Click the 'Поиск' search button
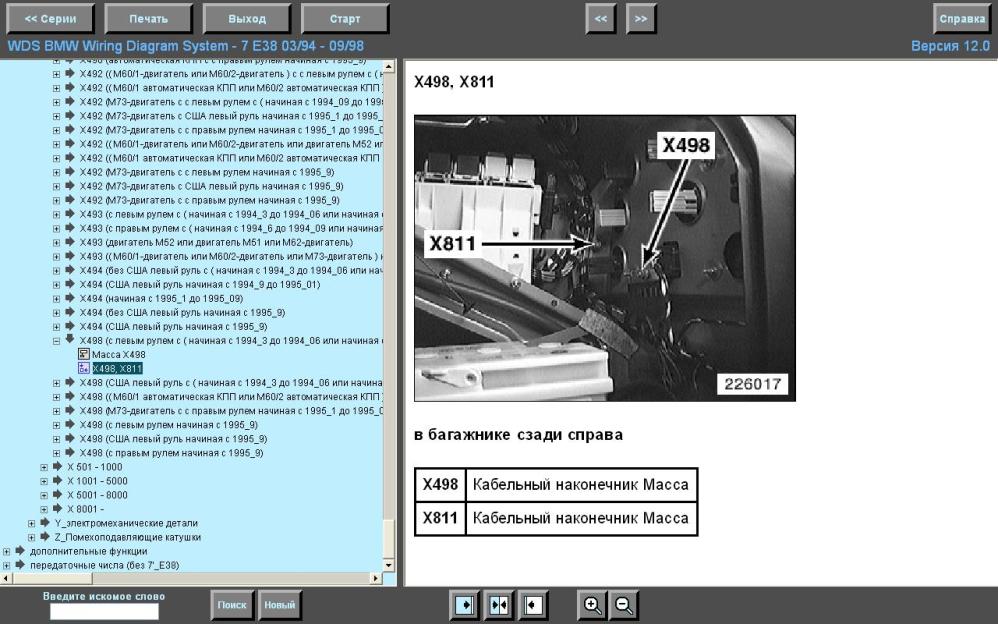Screen dimensions: 998x624 tap(232, 605)
